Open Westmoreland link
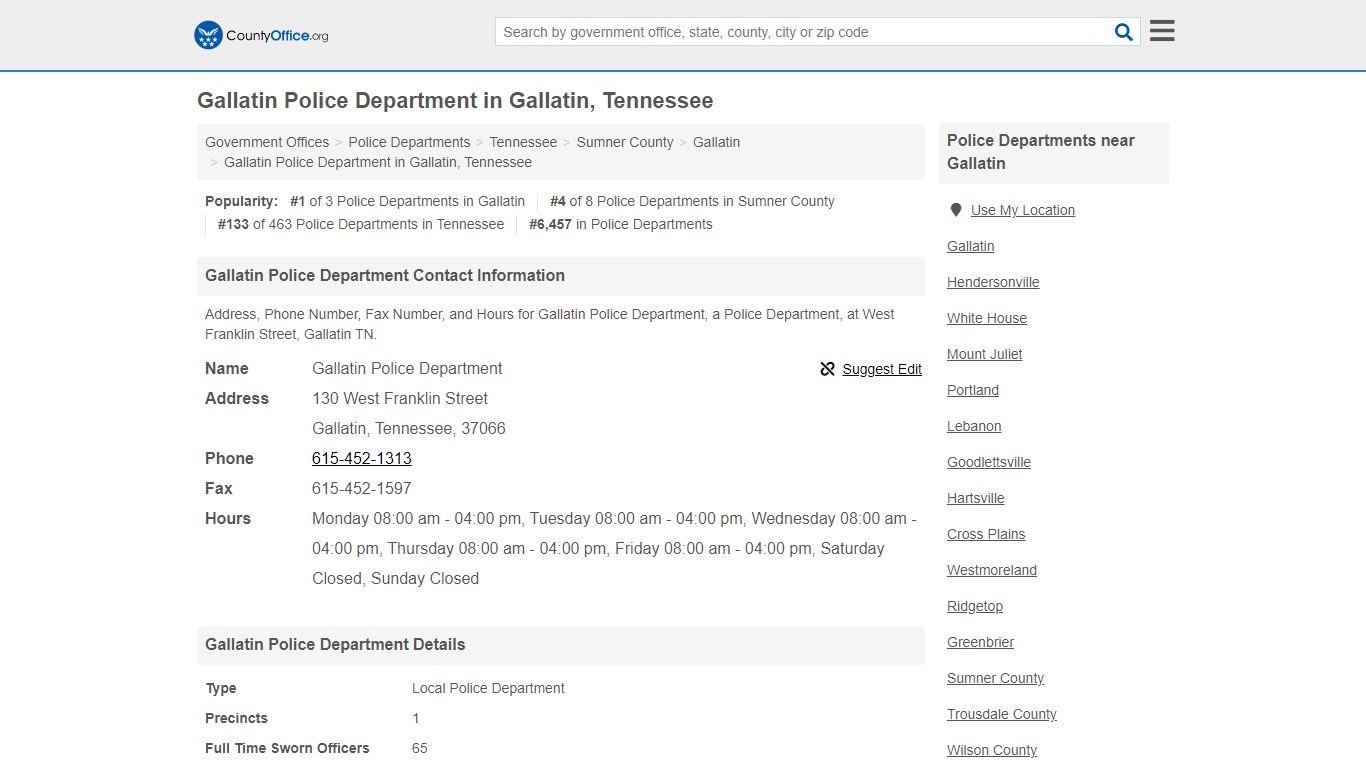Screen dimensions: 1366x768 pos(992,570)
